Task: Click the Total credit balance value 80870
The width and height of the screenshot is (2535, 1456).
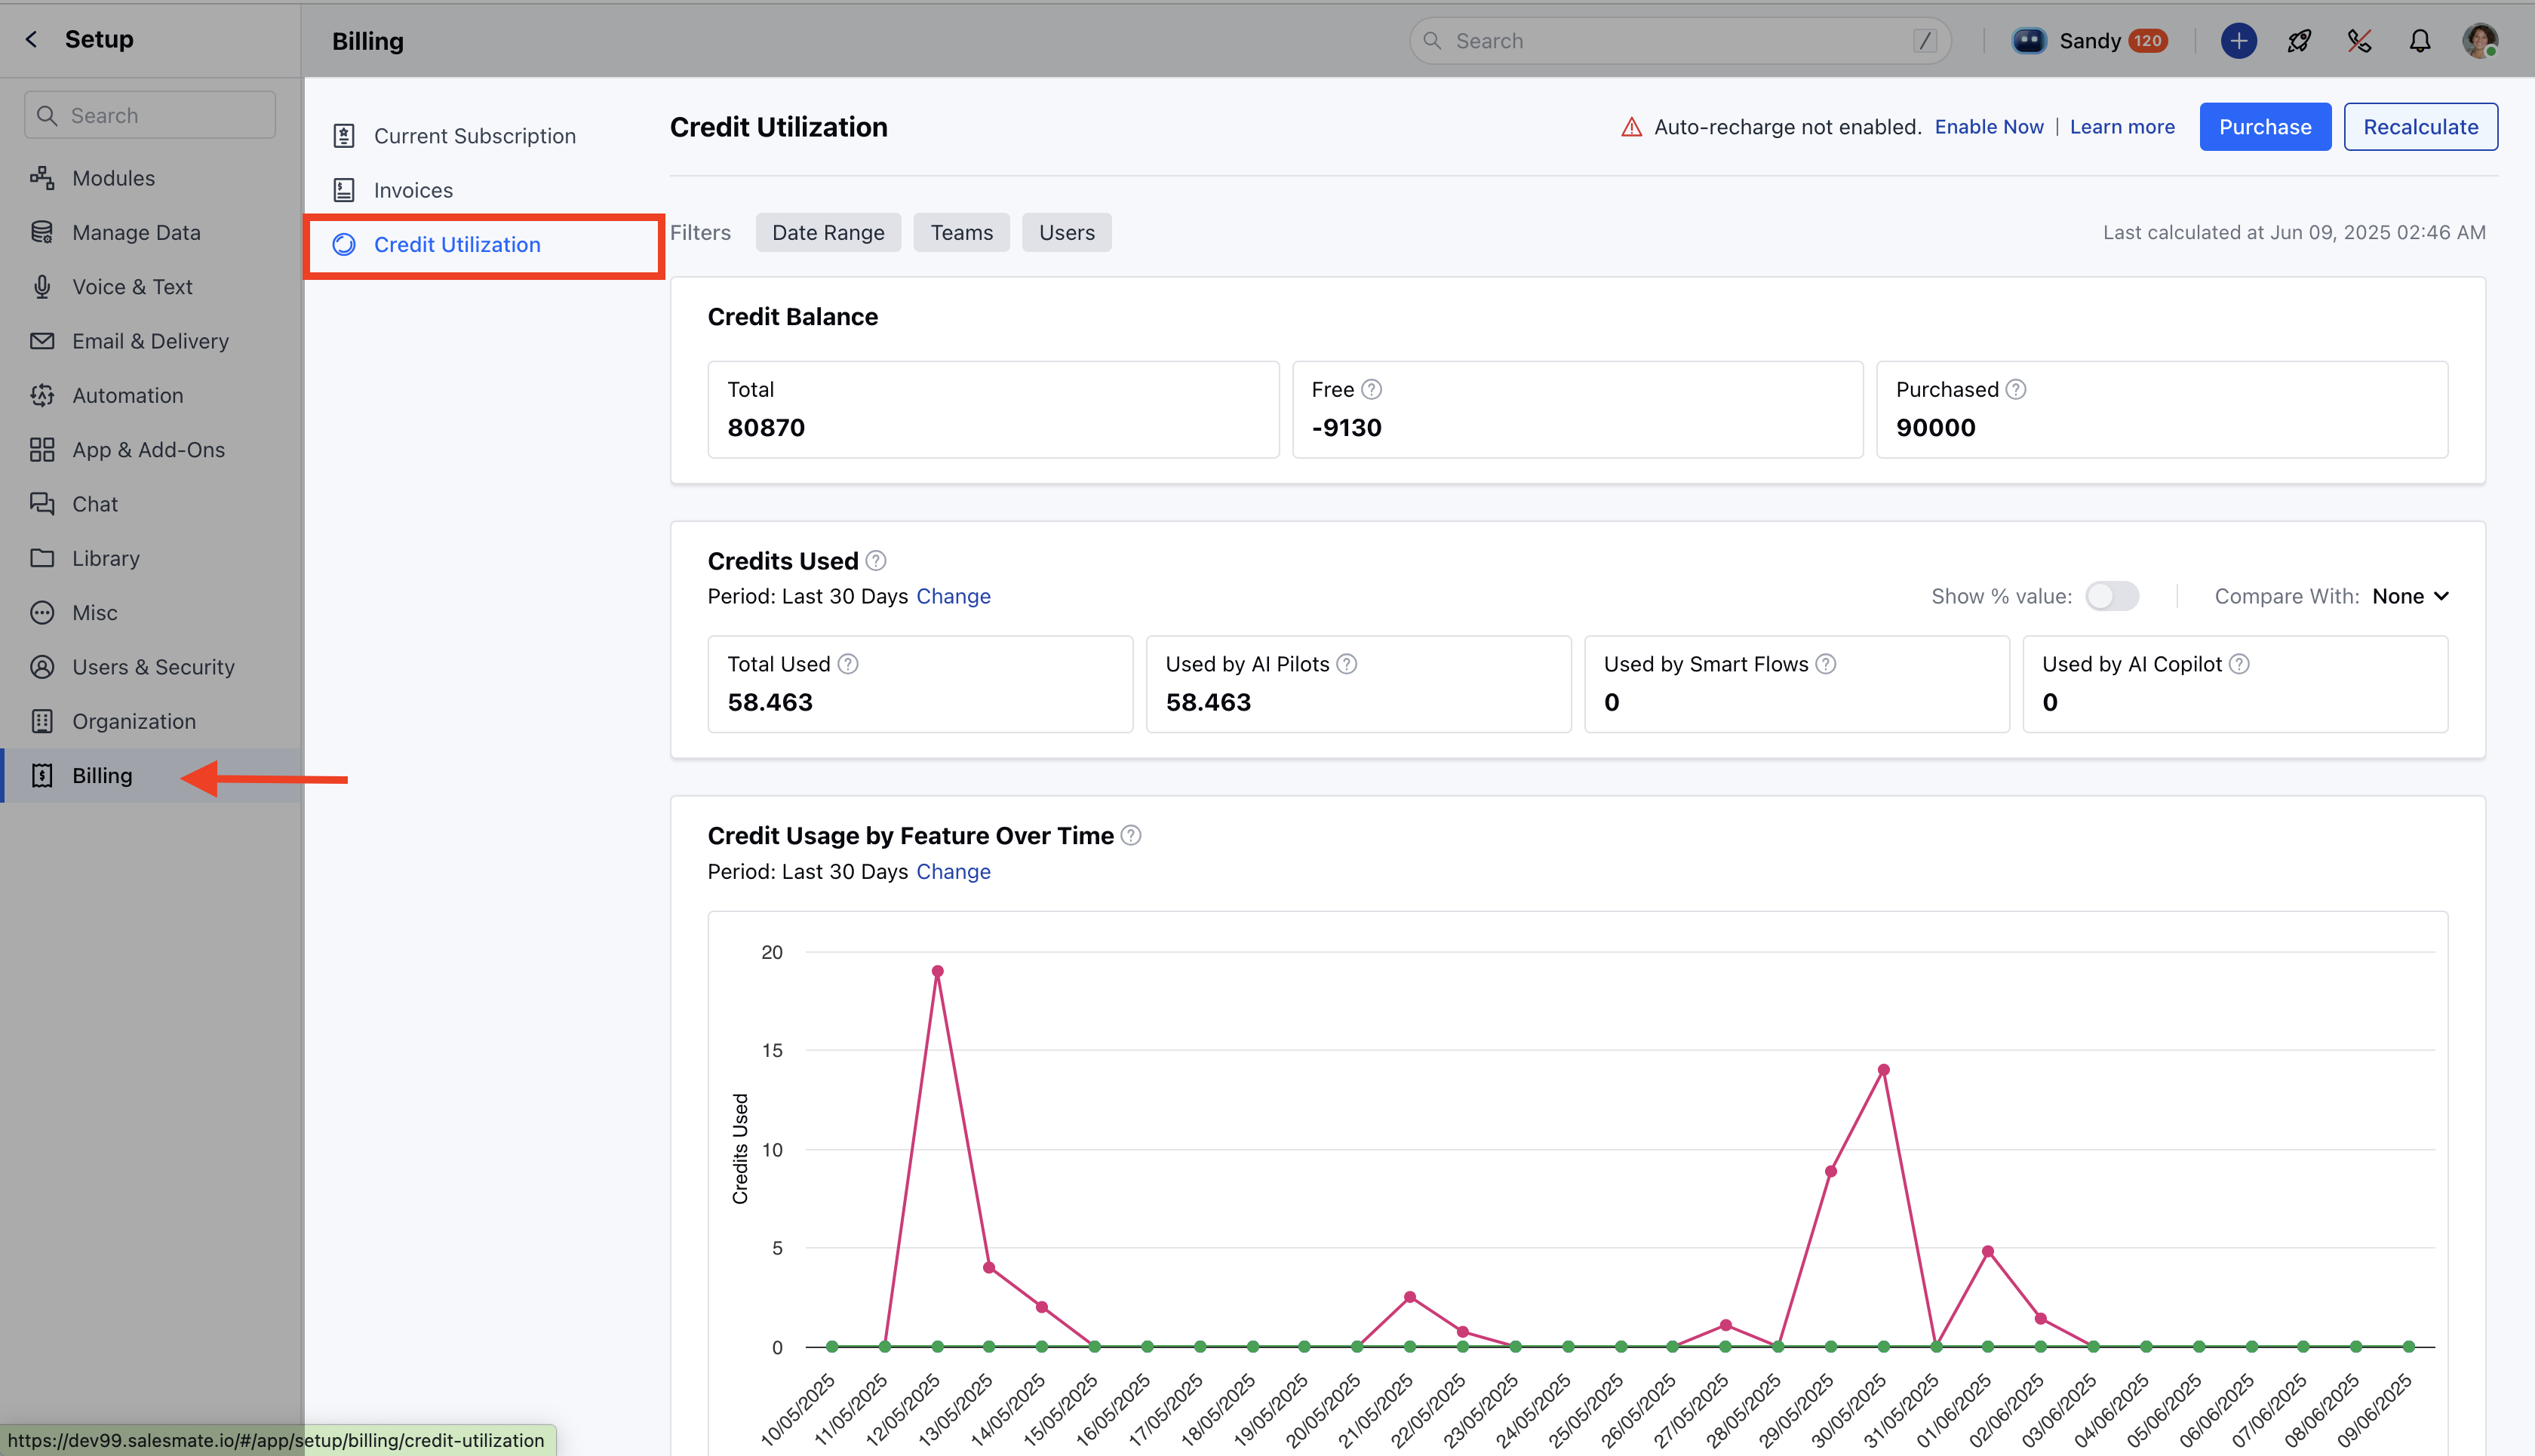Action: click(x=766, y=428)
